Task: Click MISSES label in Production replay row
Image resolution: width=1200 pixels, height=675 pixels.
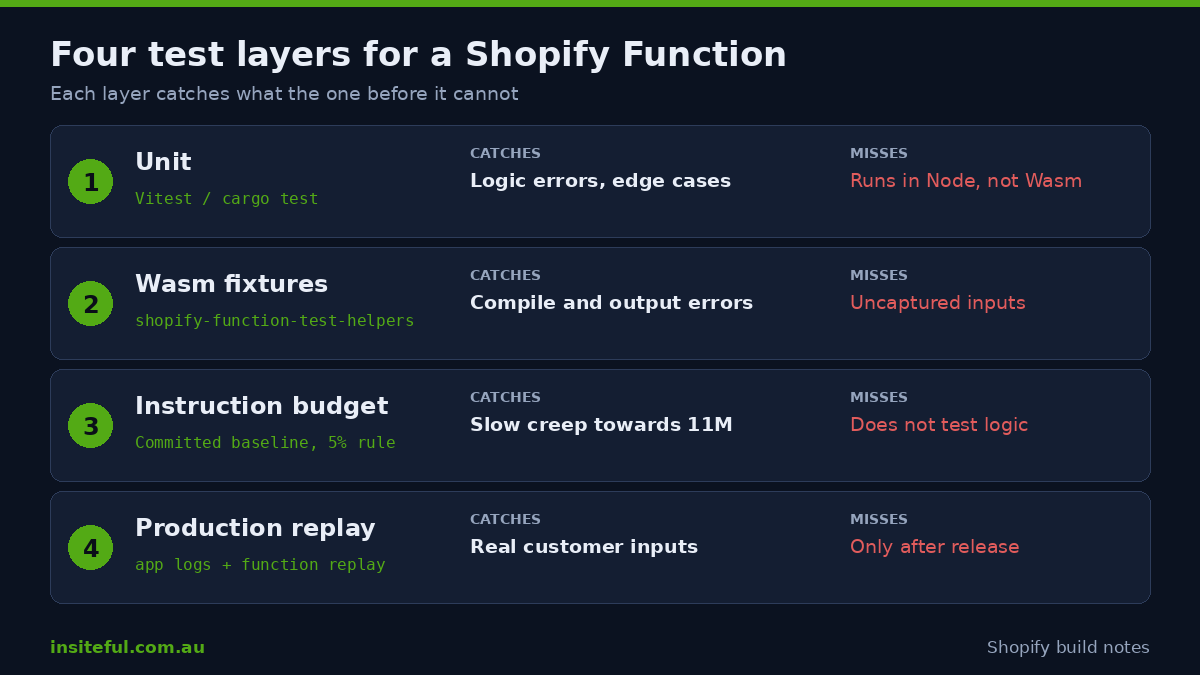Action: point(879,520)
